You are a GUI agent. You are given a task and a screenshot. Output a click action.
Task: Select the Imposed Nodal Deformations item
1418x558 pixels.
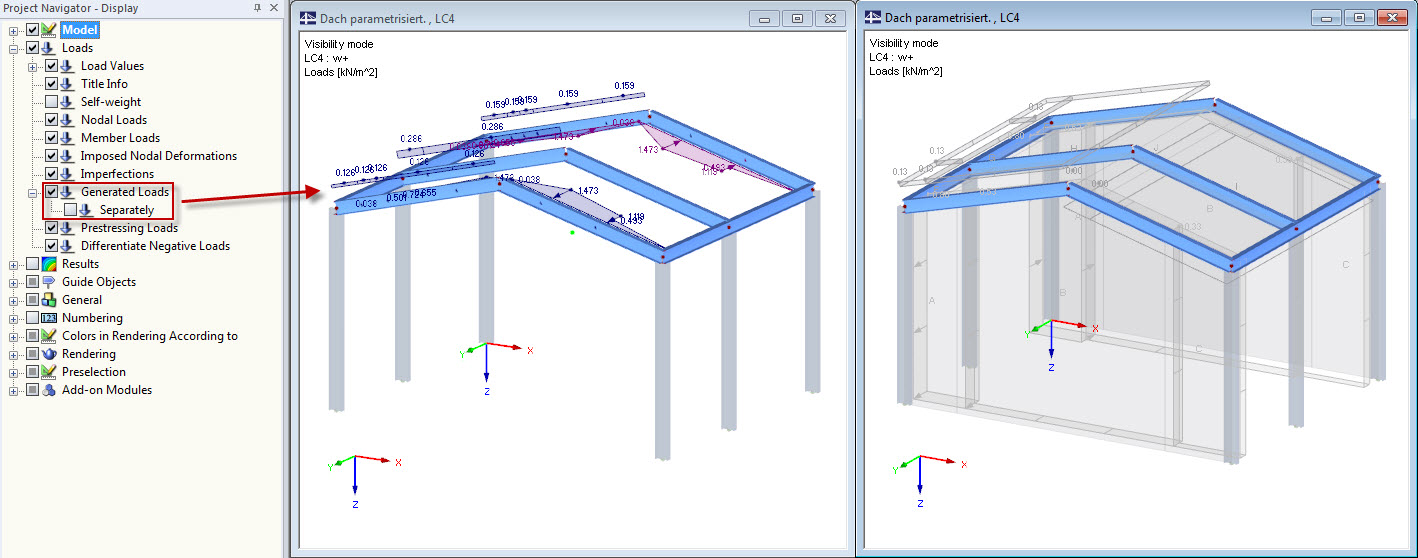(x=159, y=156)
